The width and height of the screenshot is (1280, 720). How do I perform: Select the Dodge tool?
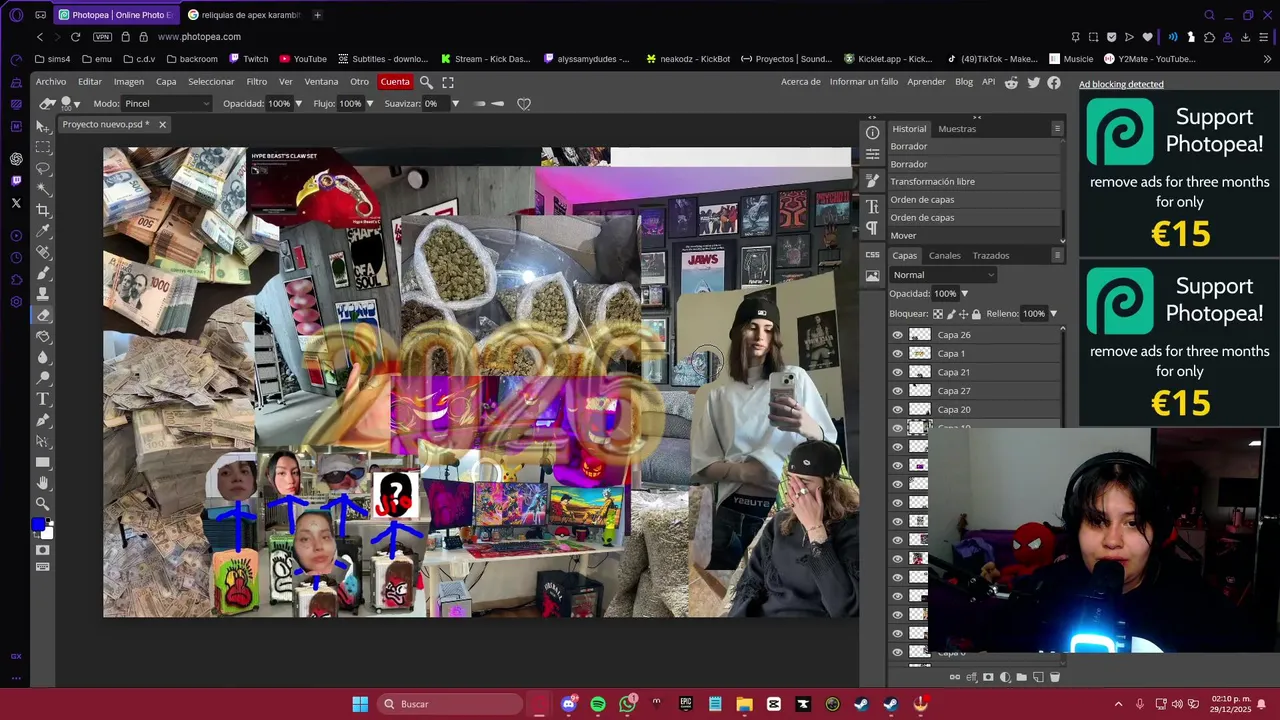point(43,378)
